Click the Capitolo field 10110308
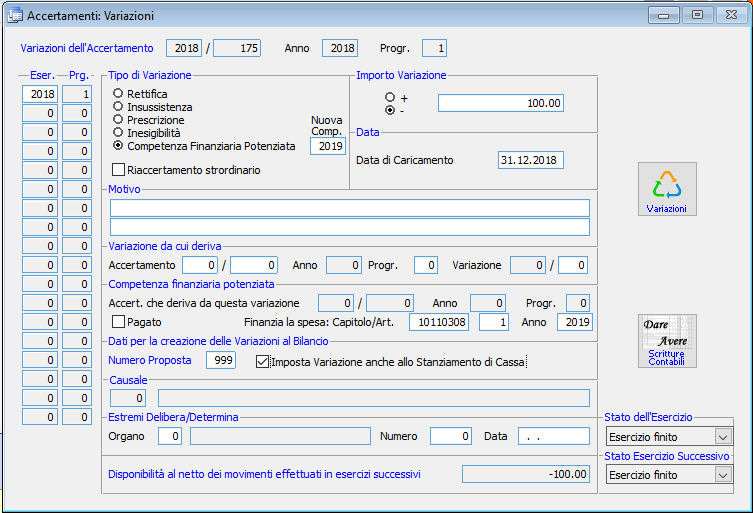 point(439,322)
